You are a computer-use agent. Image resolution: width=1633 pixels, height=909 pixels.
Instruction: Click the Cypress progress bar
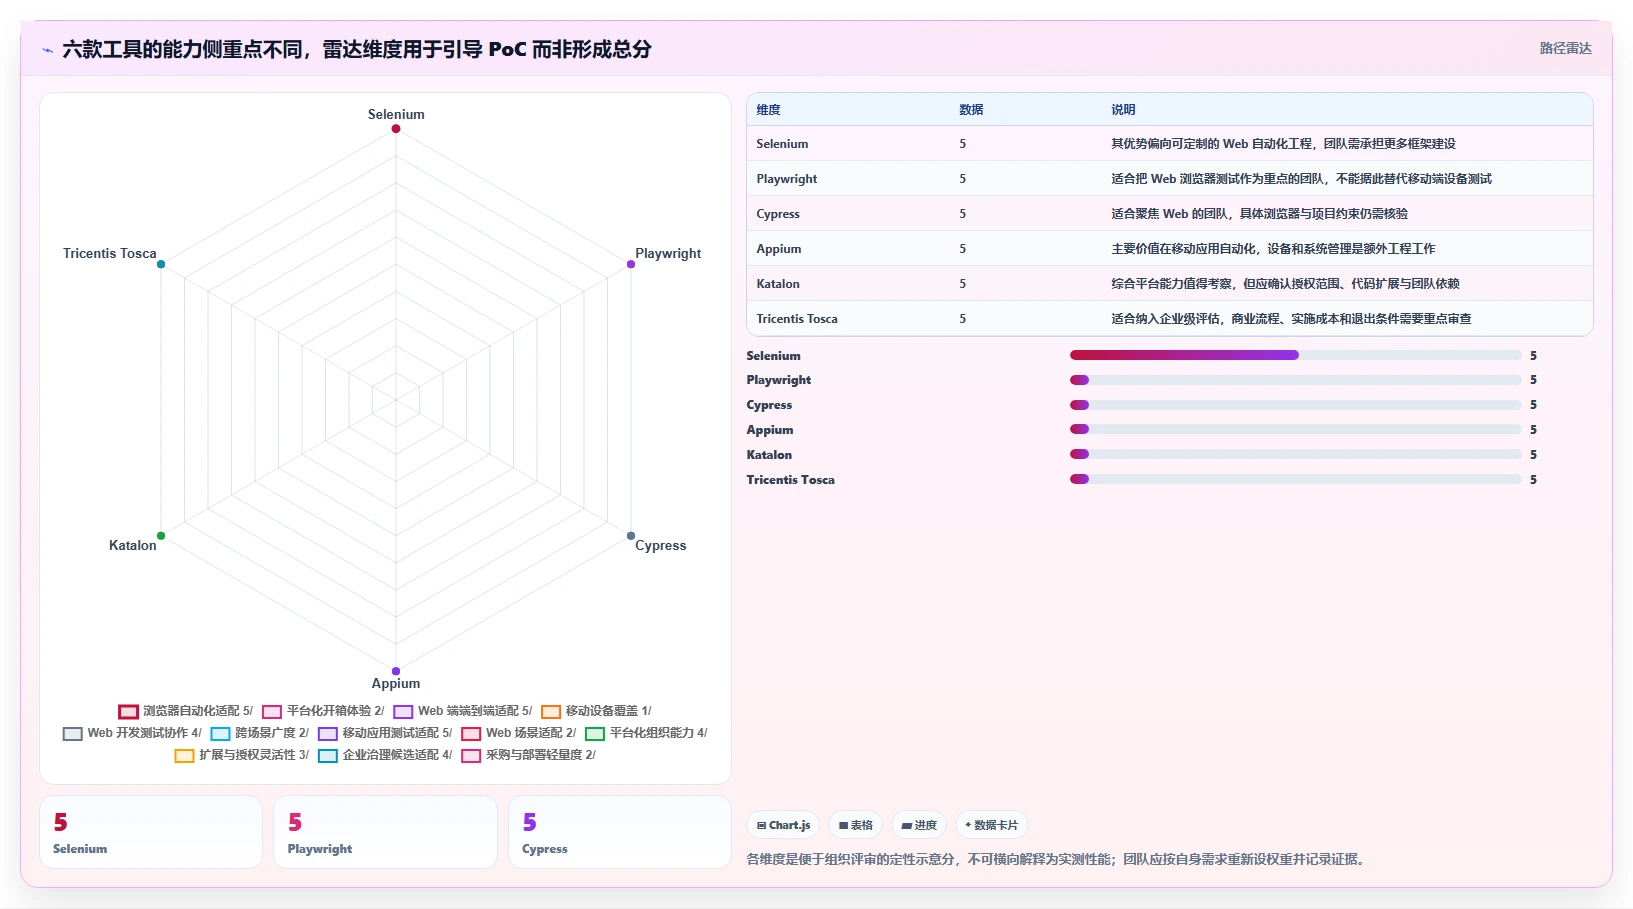pyautogui.click(x=1296, y=405)
